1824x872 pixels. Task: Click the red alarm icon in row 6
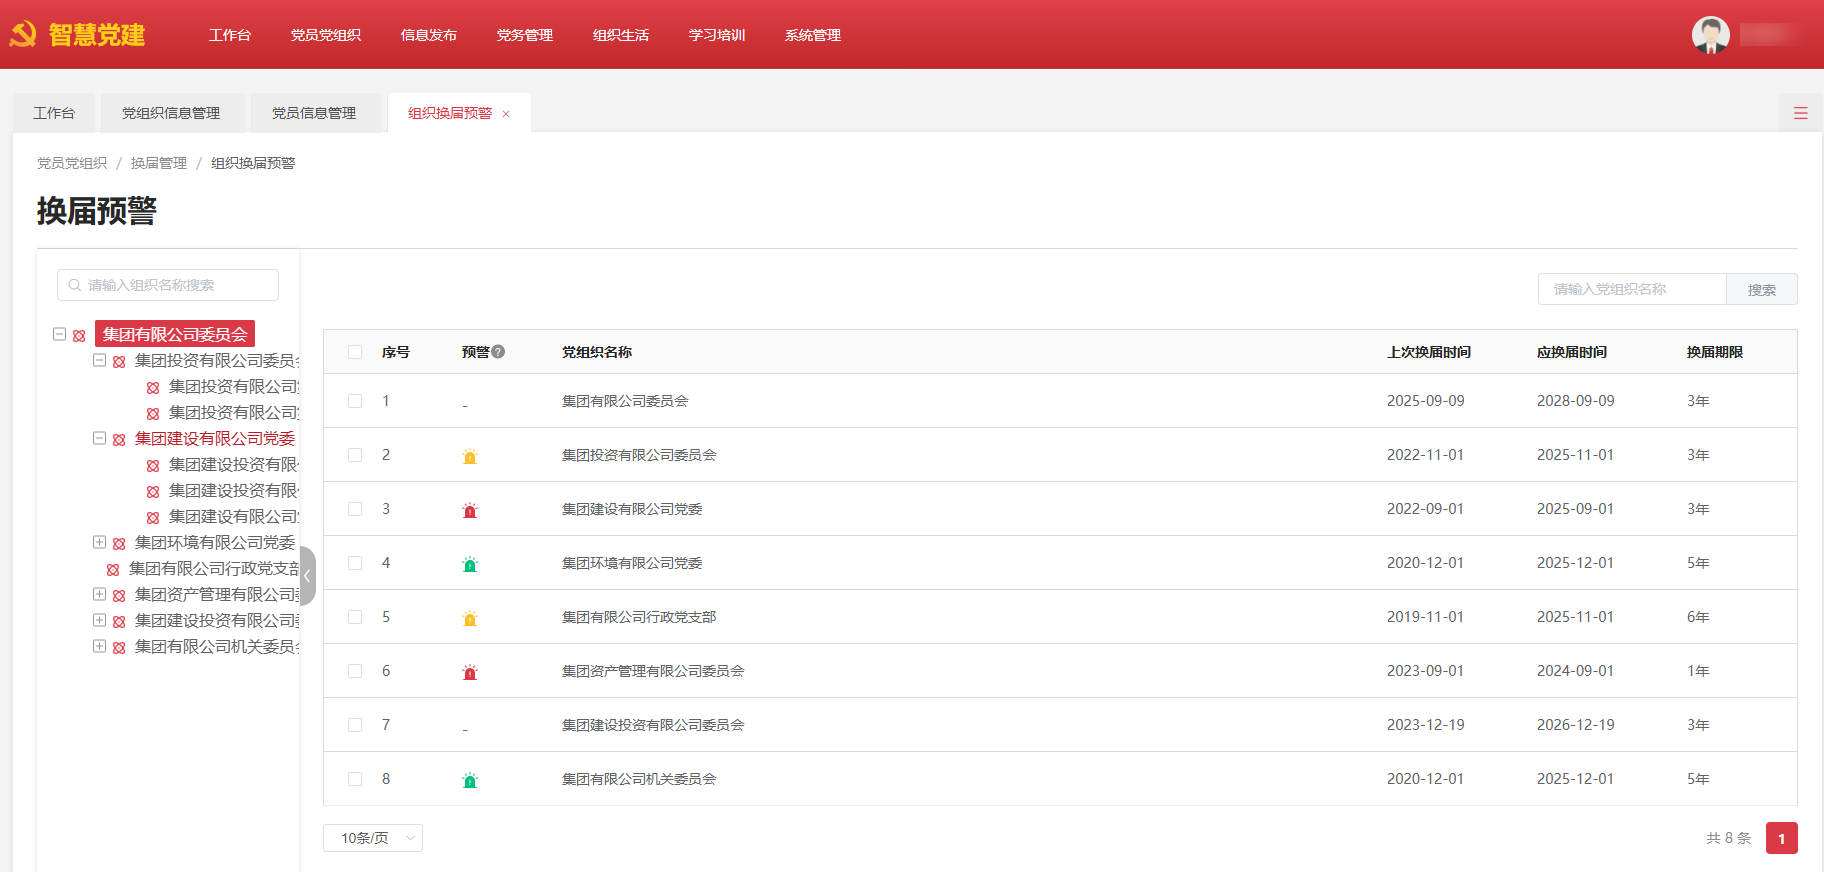coord(470,673)
